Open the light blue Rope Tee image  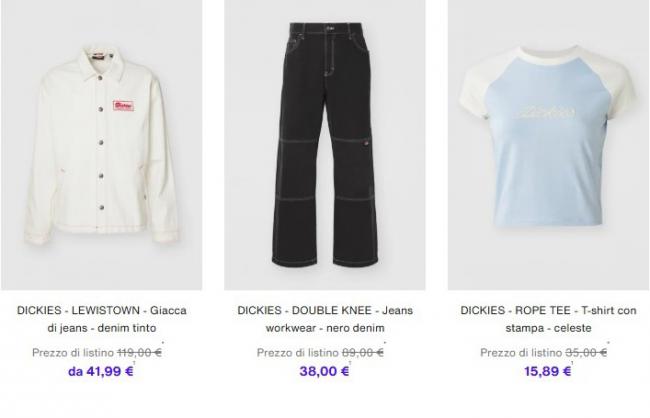pyautogui.click(x=548, y=145)
